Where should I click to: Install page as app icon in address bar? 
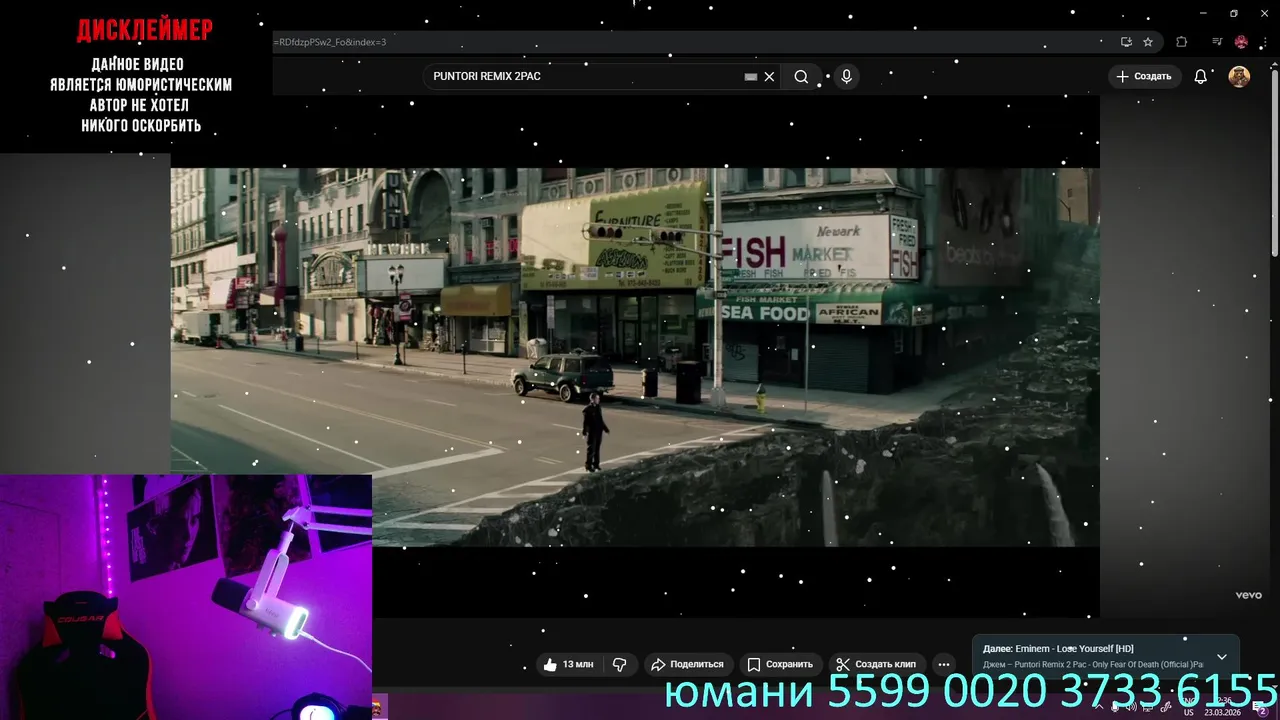[1126, 42]
